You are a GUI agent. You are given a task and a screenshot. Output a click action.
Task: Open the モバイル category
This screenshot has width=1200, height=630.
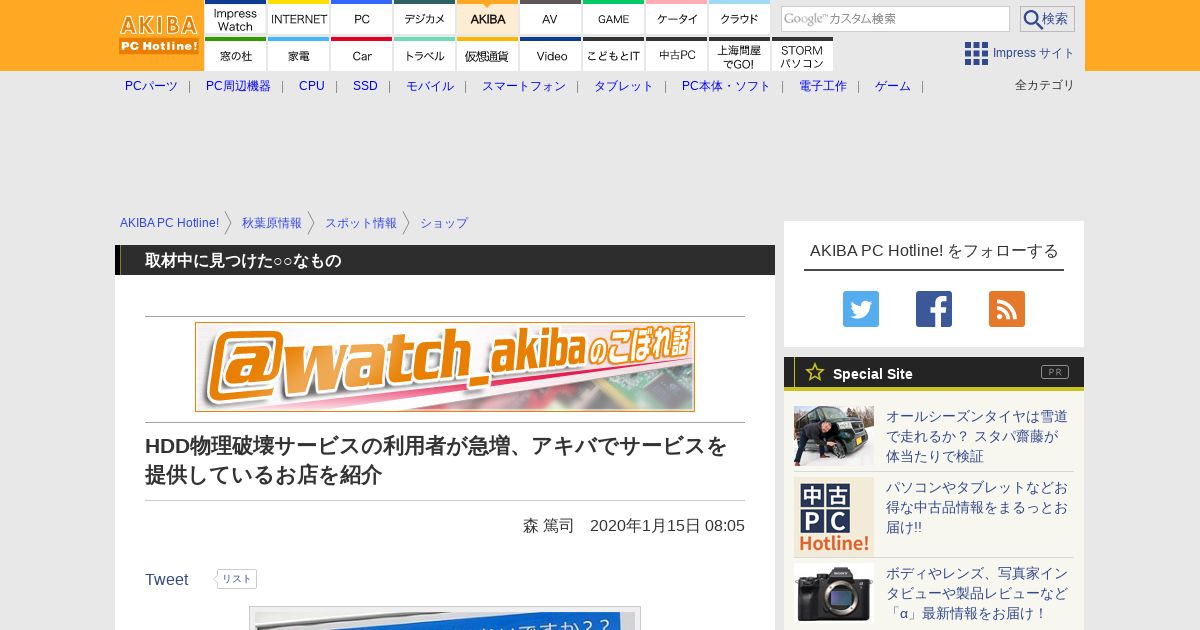[x=430, y=86]
